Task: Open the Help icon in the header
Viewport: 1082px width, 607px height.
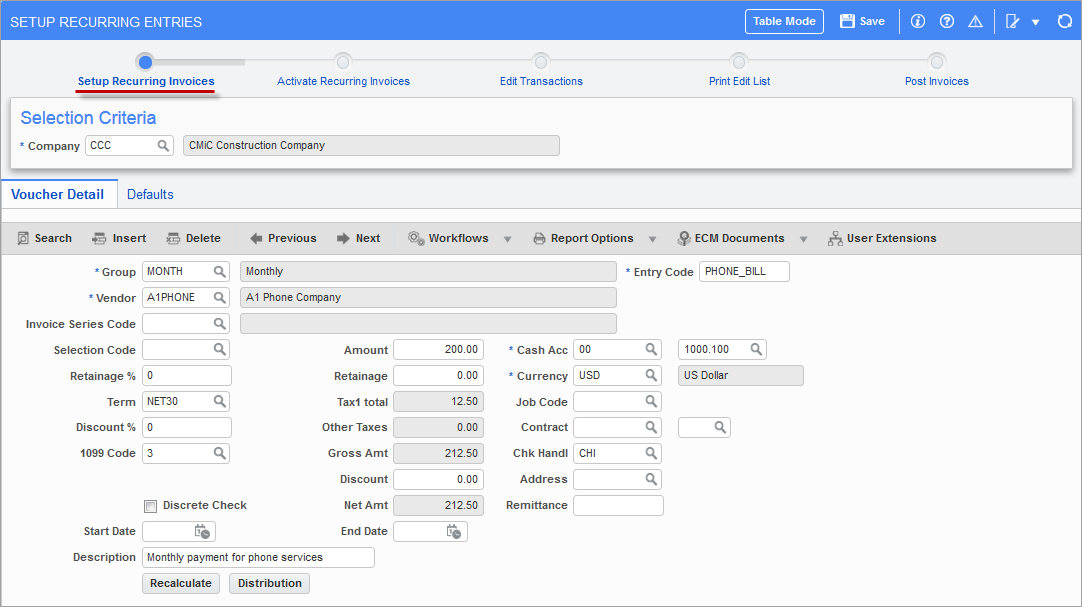Action: pos(946,20)
